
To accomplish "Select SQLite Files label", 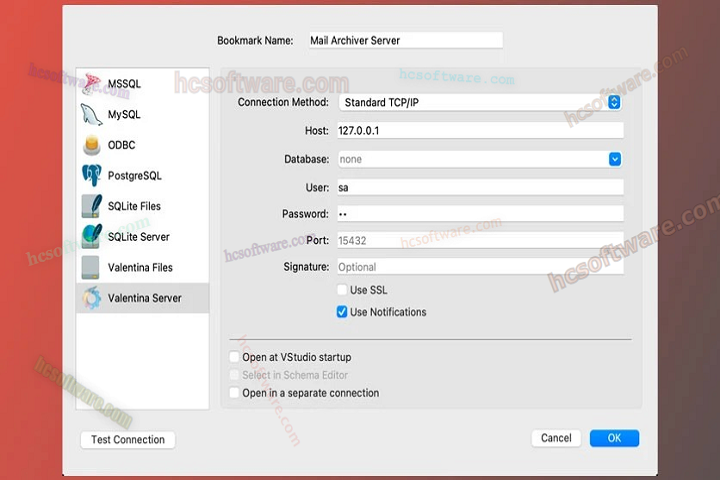I will point(134,206).
